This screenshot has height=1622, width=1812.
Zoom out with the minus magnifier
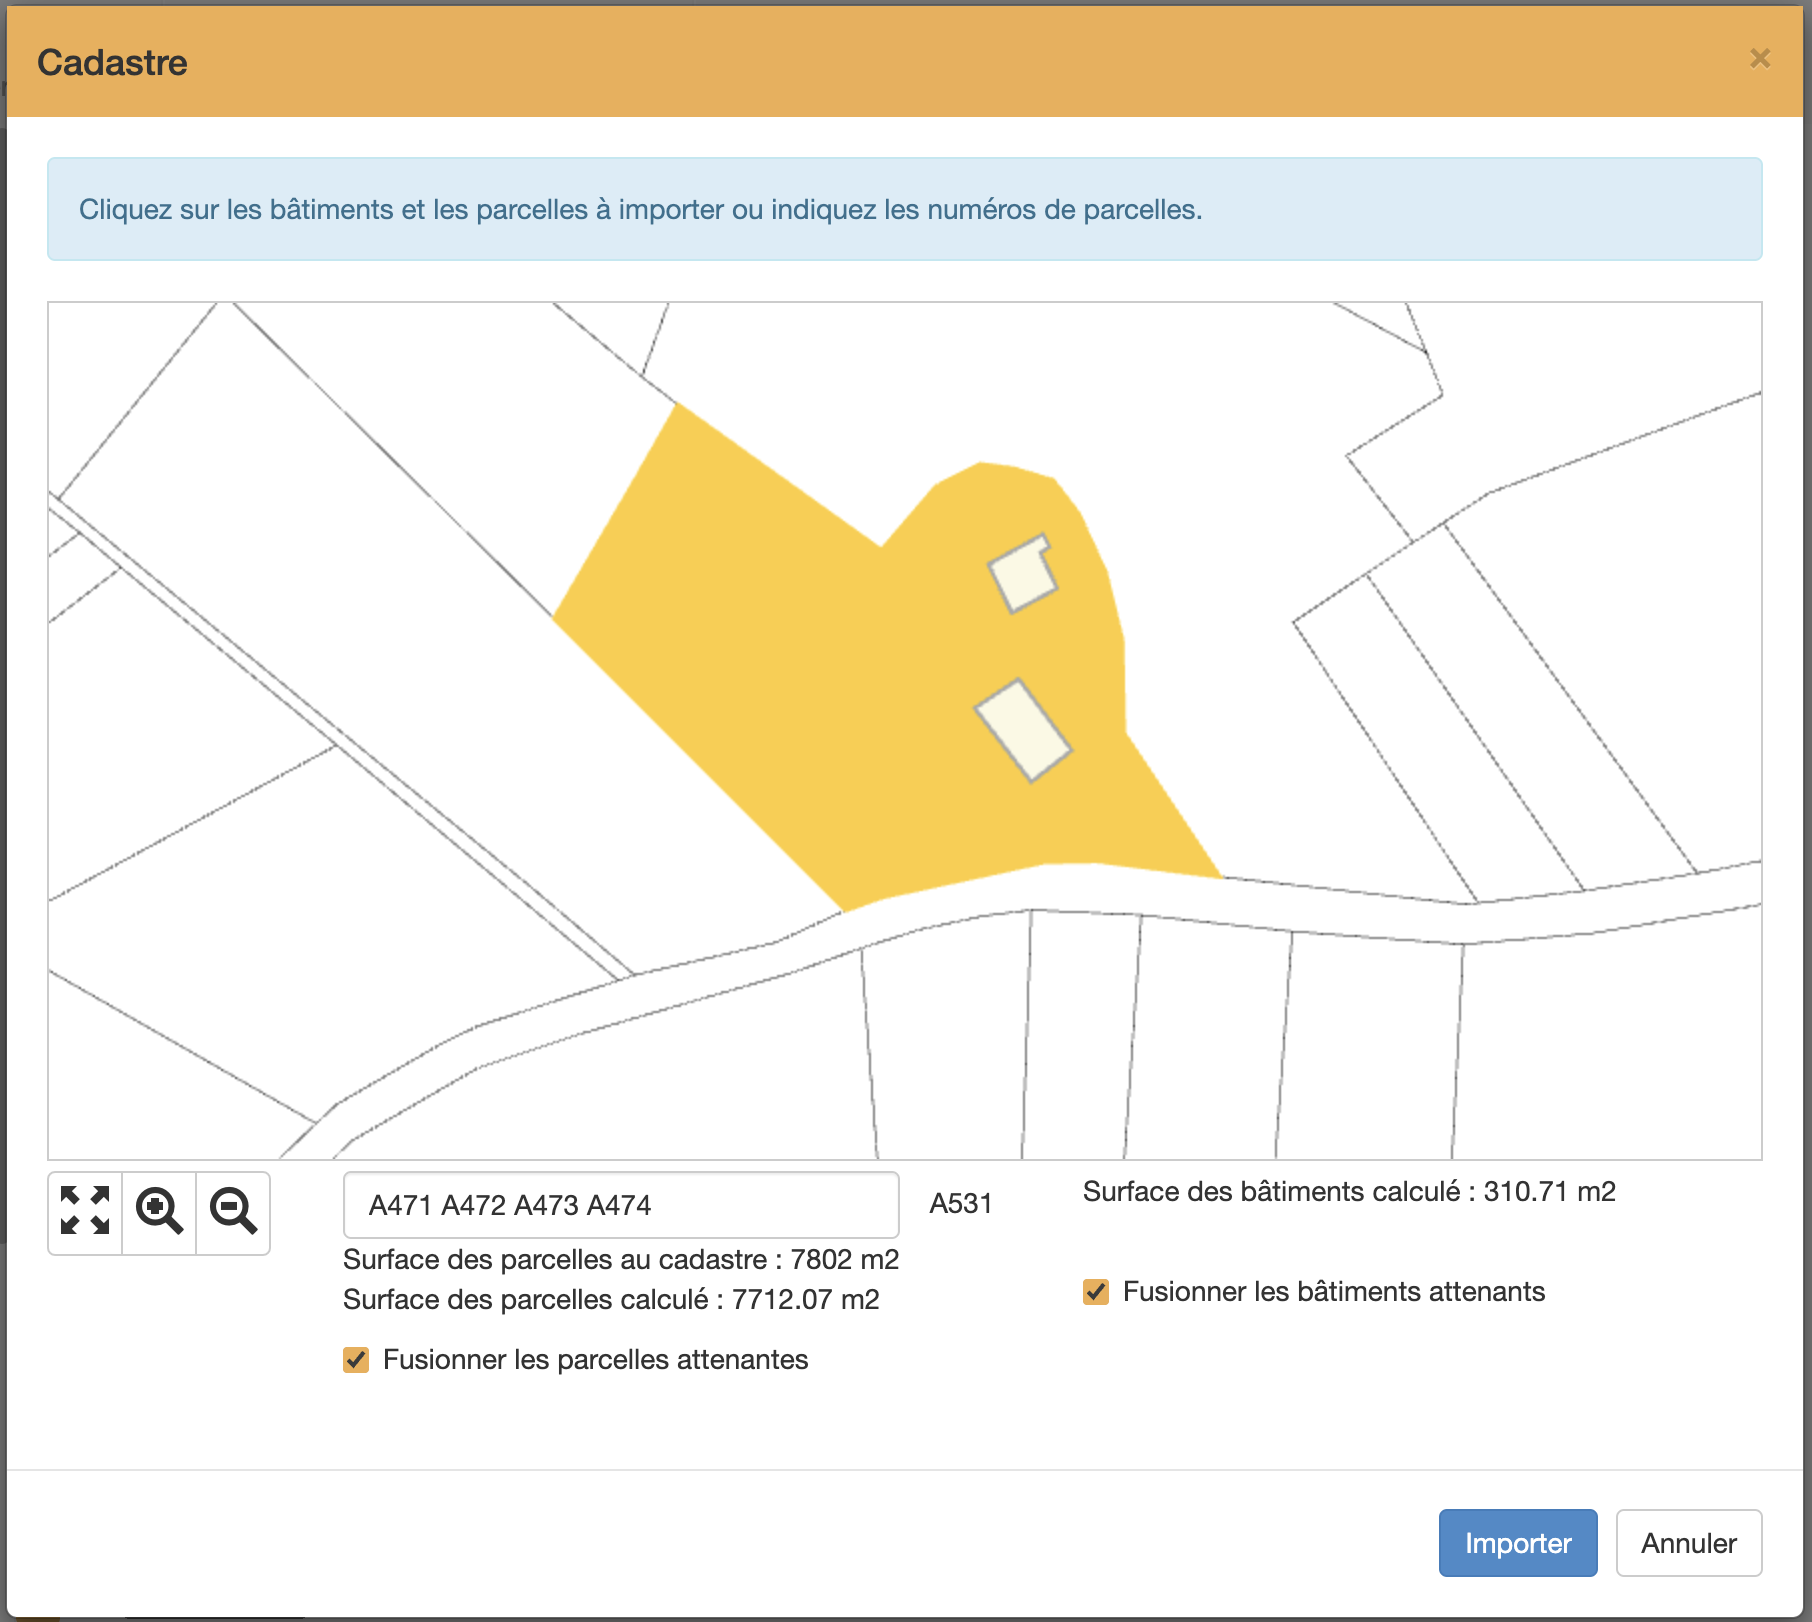[x=233, y=1211]
